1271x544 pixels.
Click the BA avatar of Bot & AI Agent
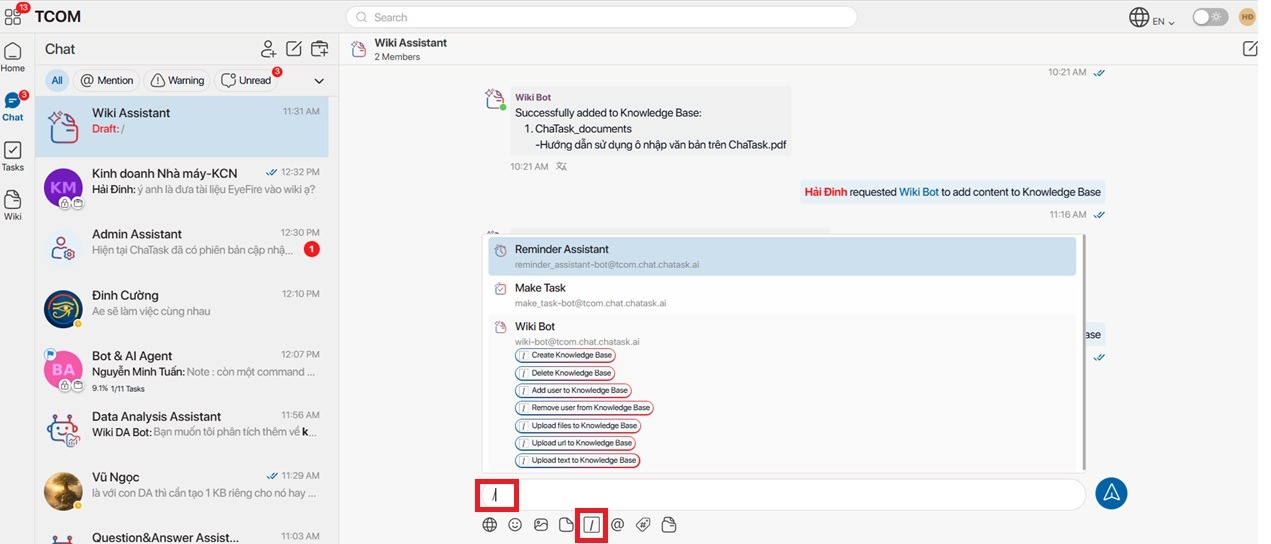tap(63, 370)
